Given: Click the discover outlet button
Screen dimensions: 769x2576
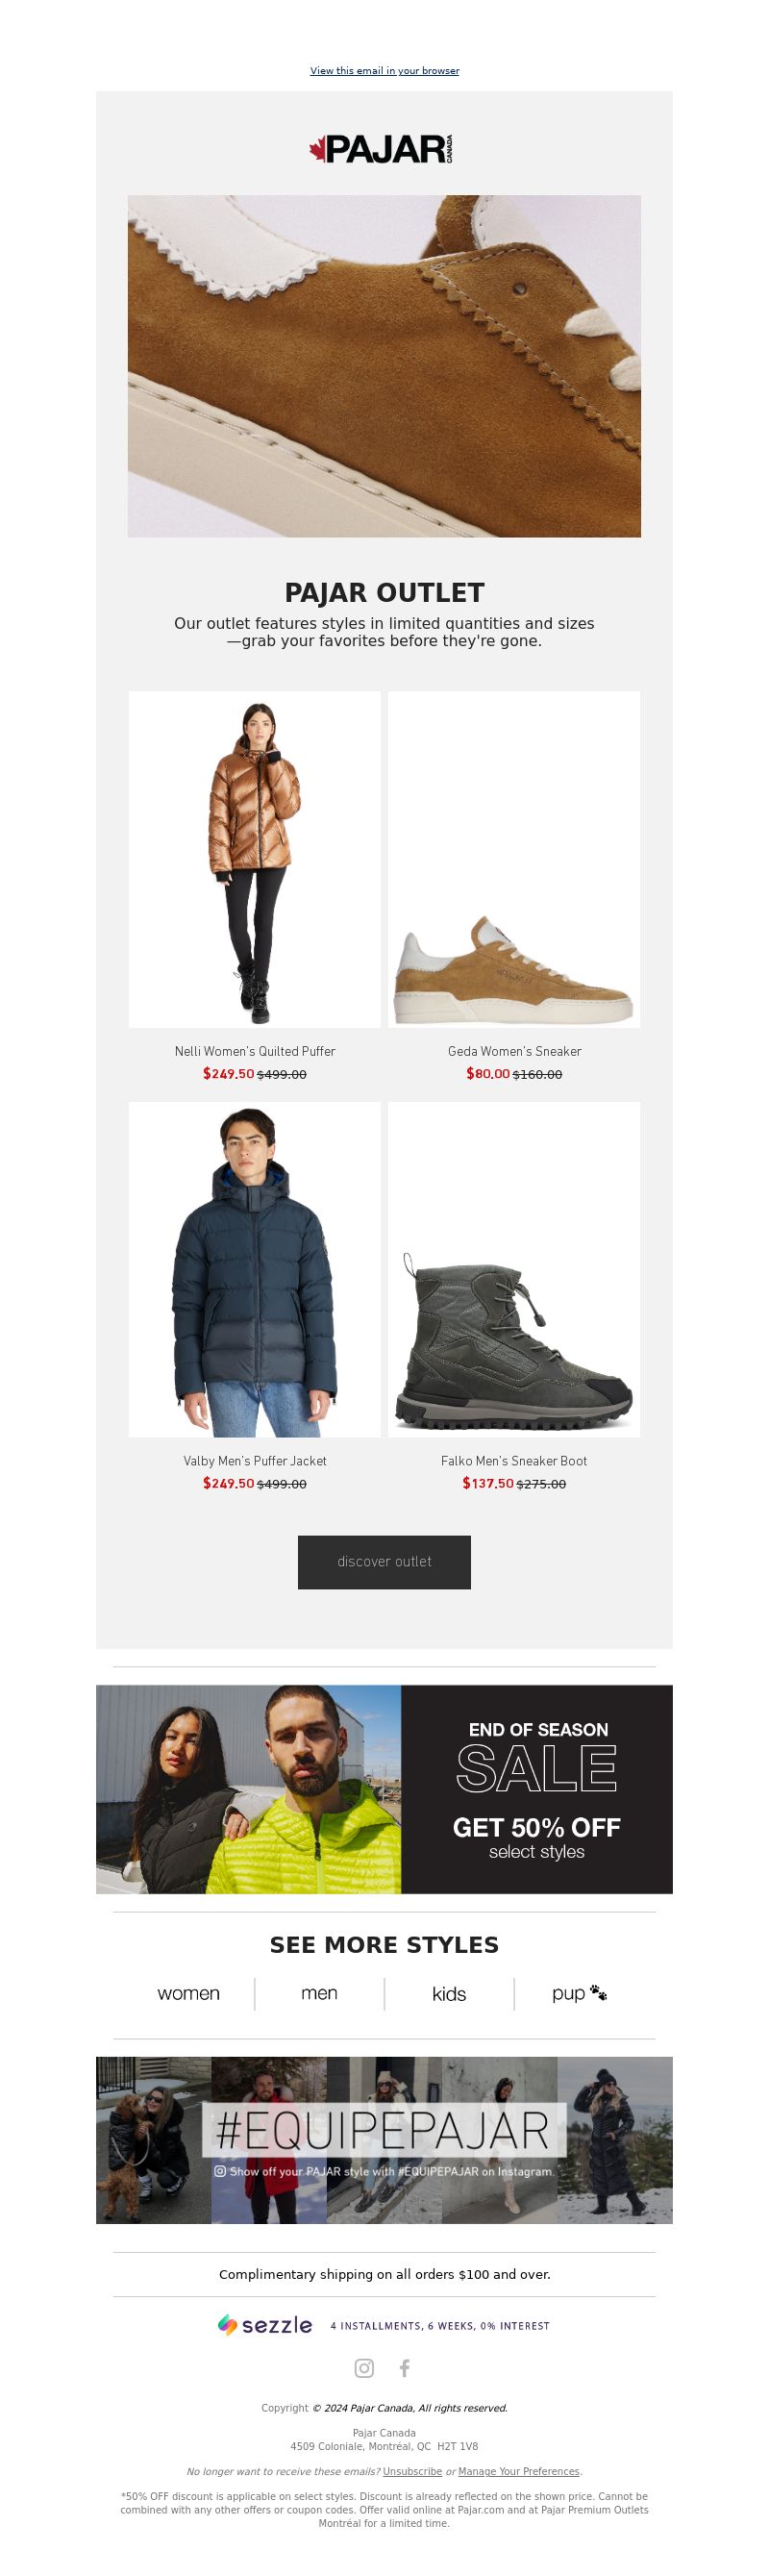Looking at the screenshot, I should click(384, 1562).
